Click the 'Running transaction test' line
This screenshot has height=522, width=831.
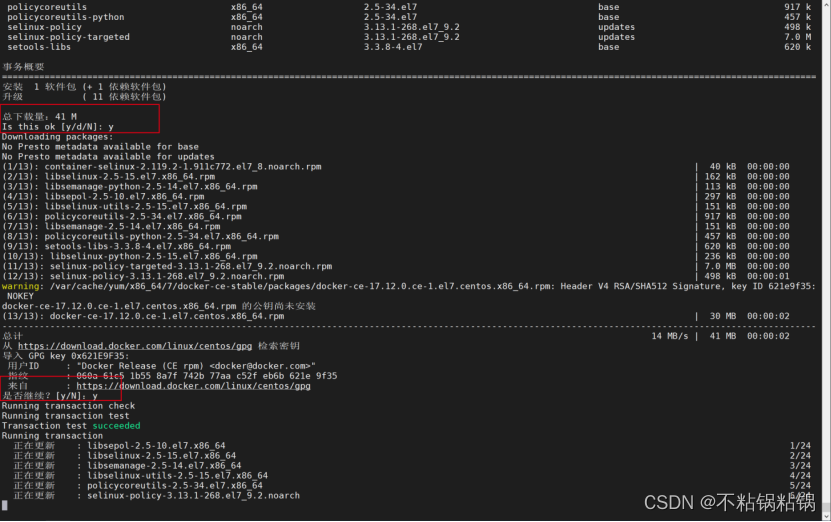66,416
